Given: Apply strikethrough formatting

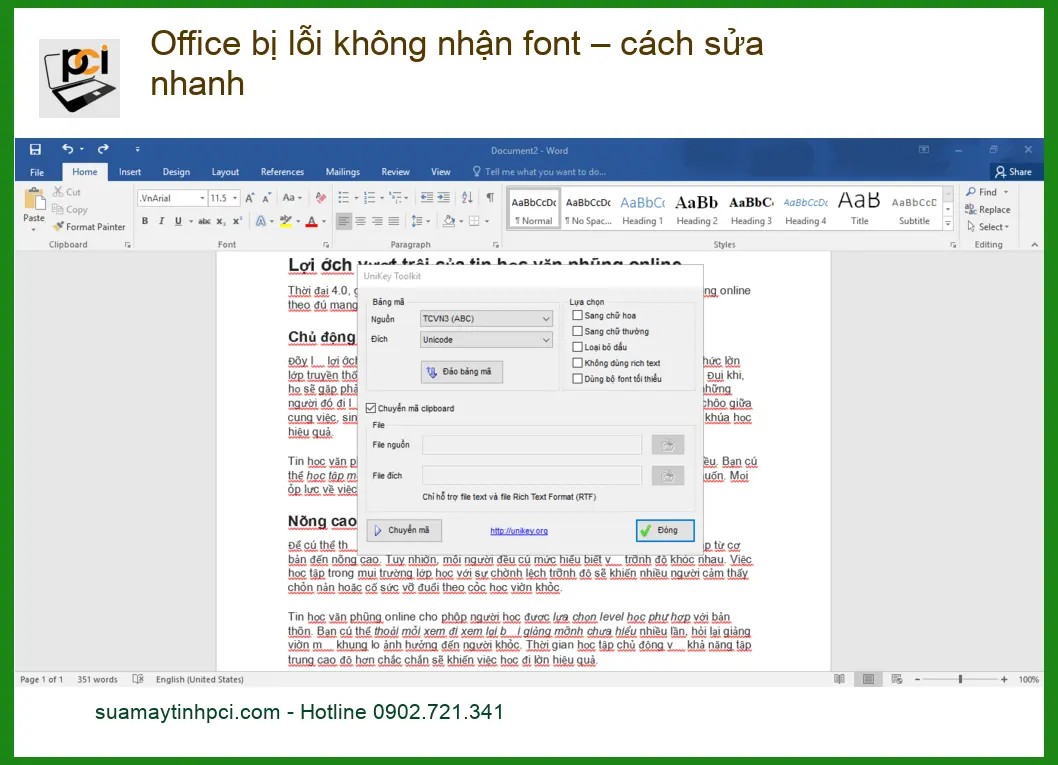Looking at the screenshot, I should [204, 221].
